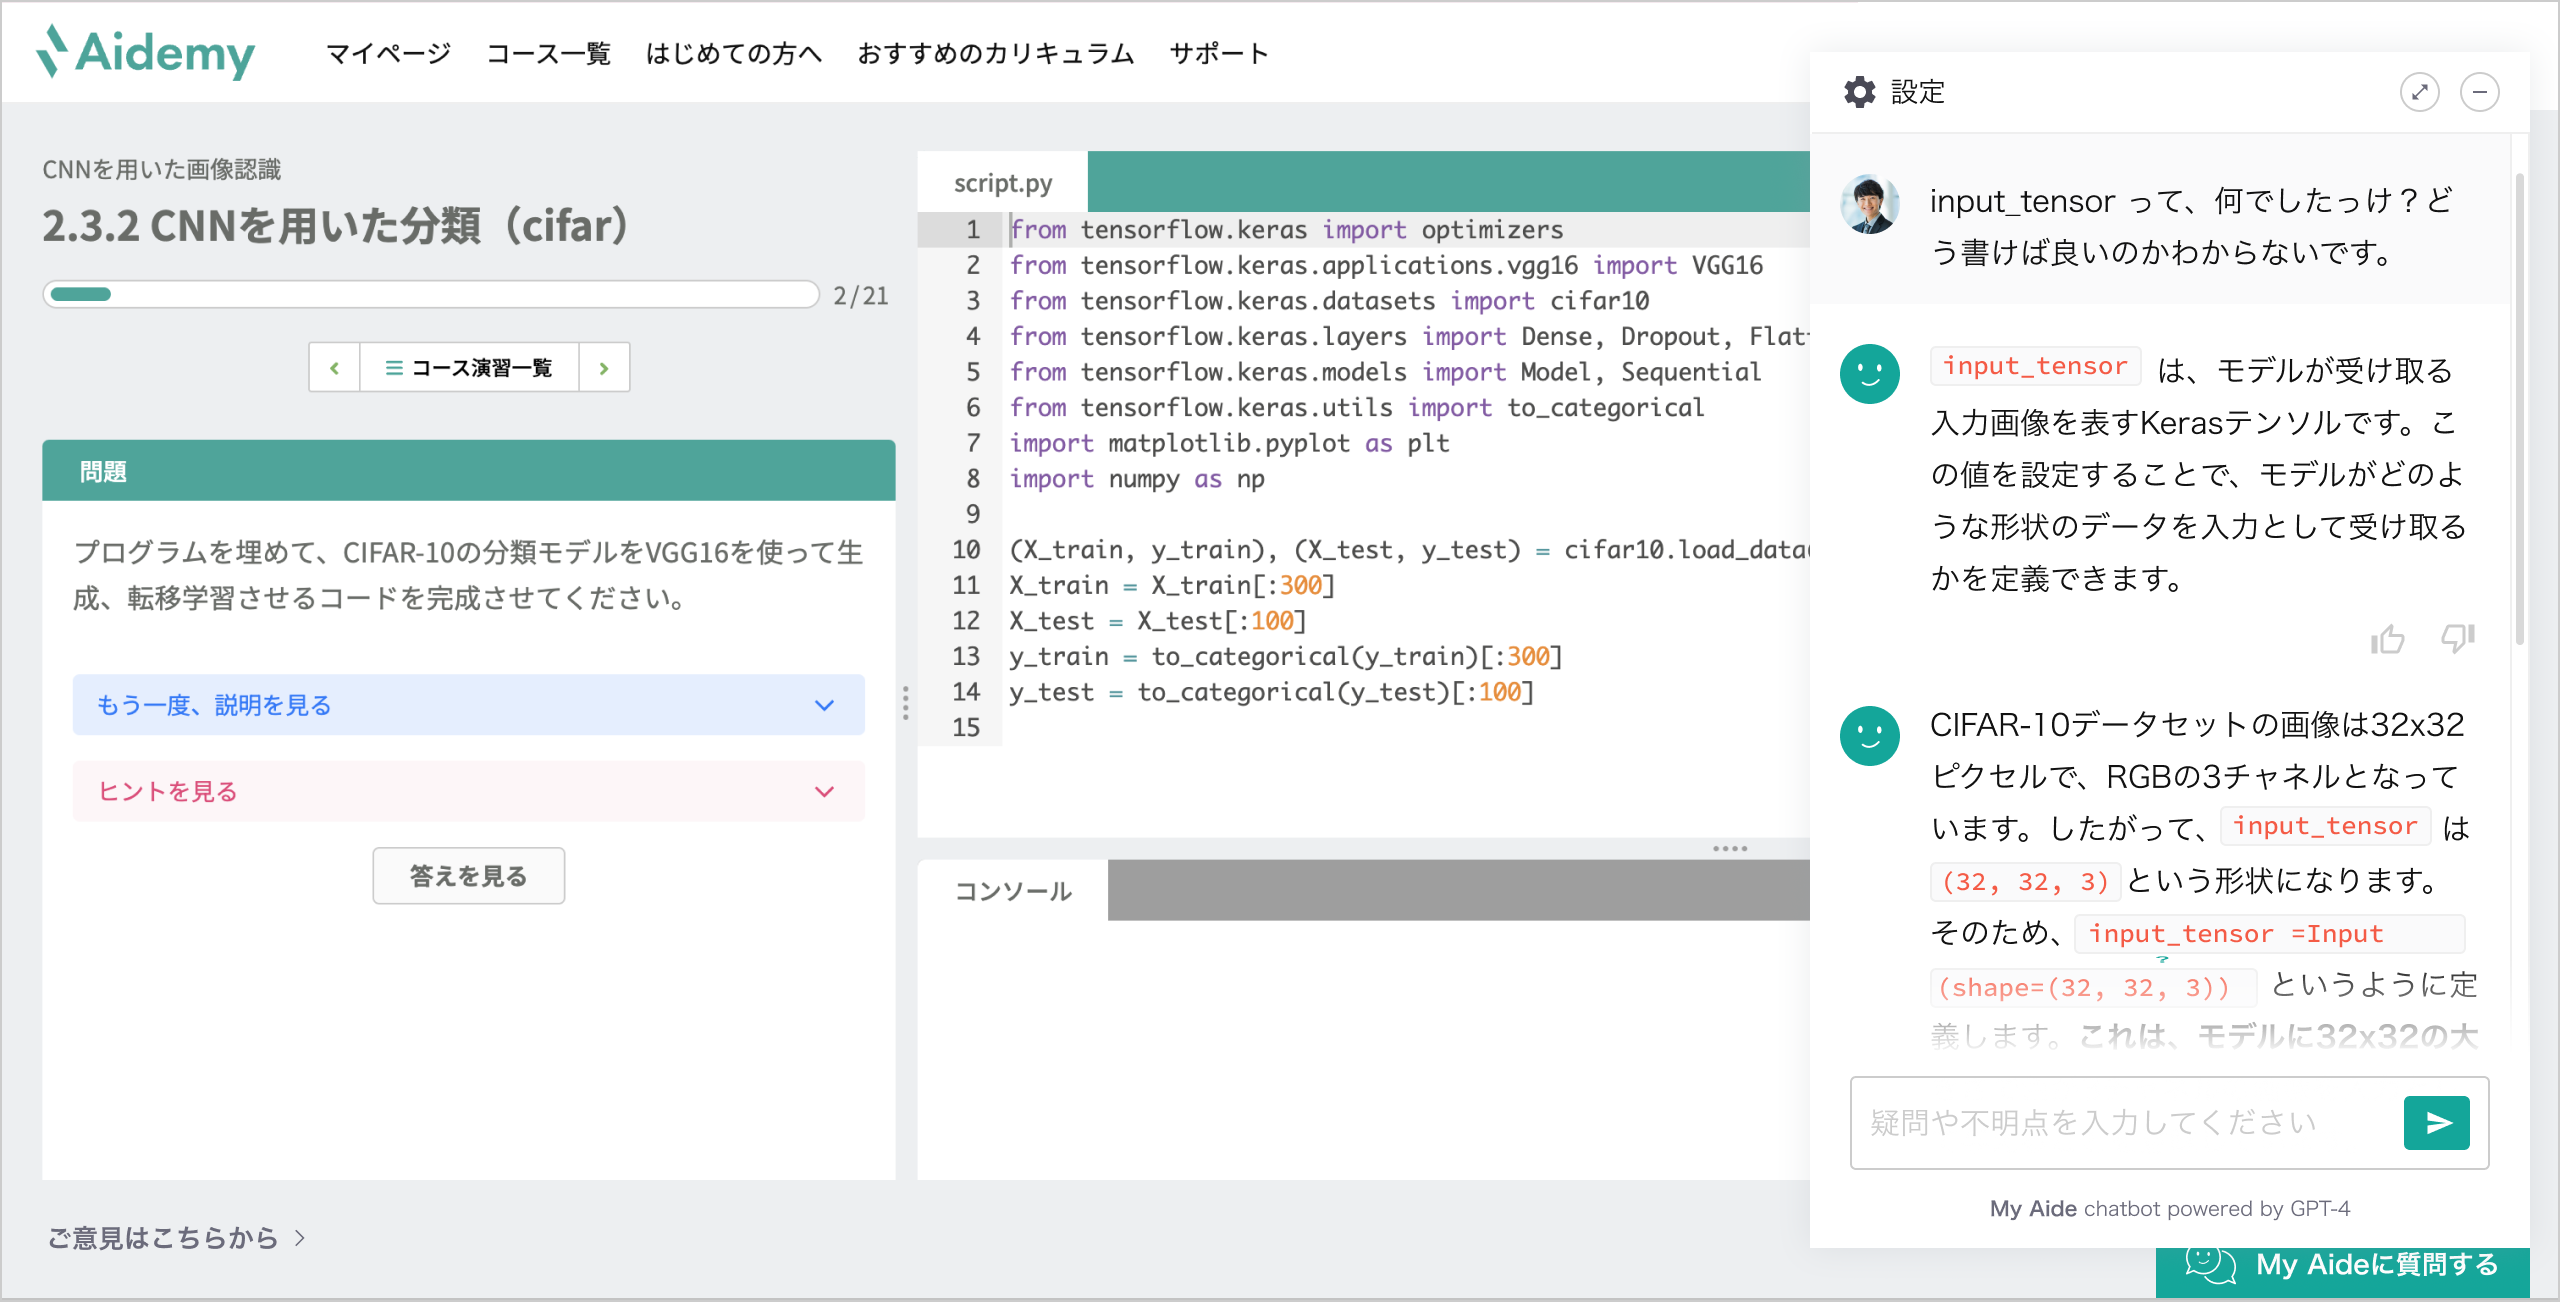This screenshot has height=1302, width=2560.
Task: Give a thumbs up to the chatbot answer
Action: (2390, 638)
